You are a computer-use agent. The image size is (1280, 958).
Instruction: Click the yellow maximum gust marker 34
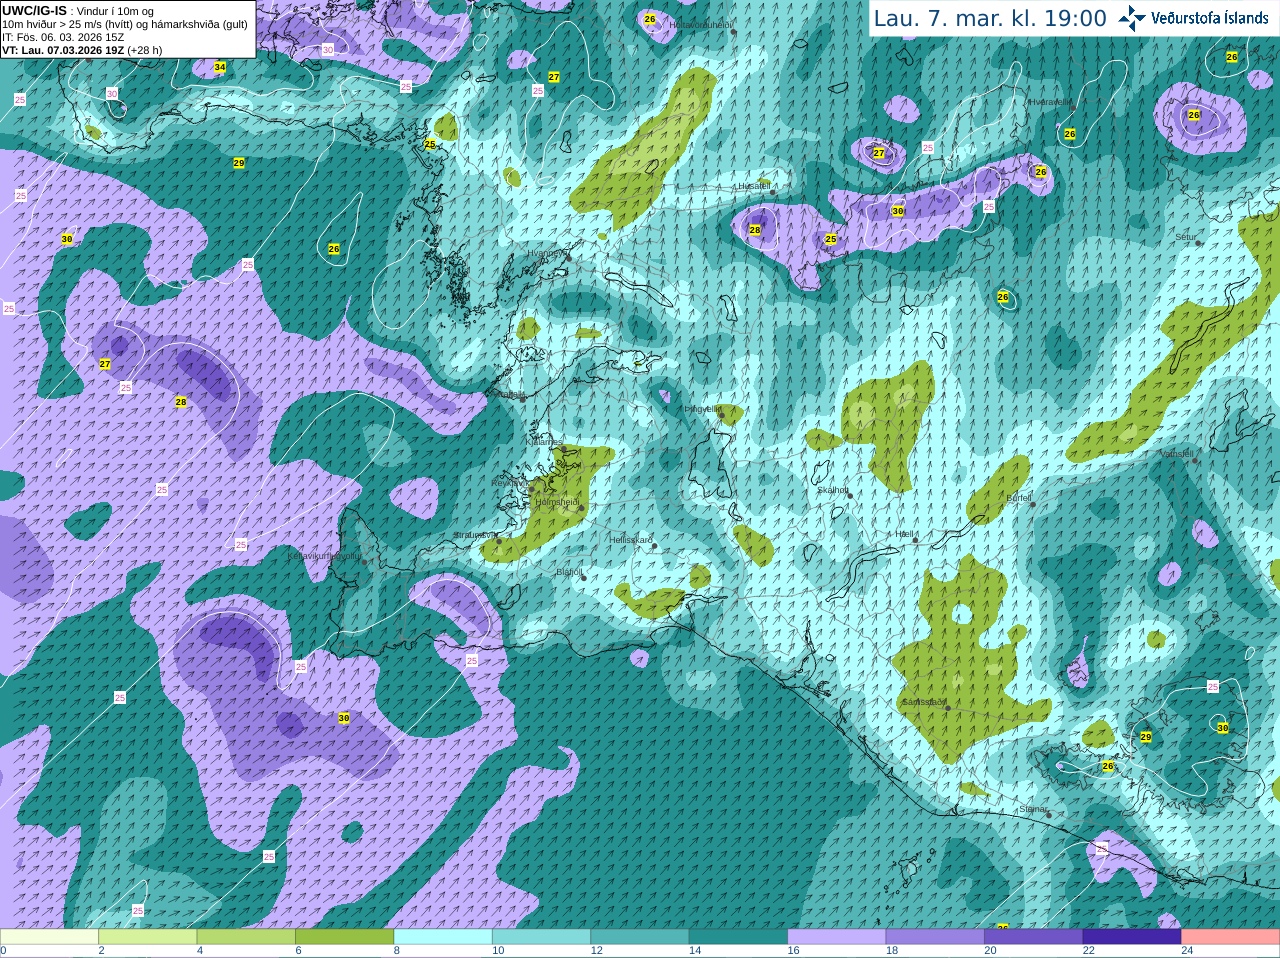[x=220, y=67]
